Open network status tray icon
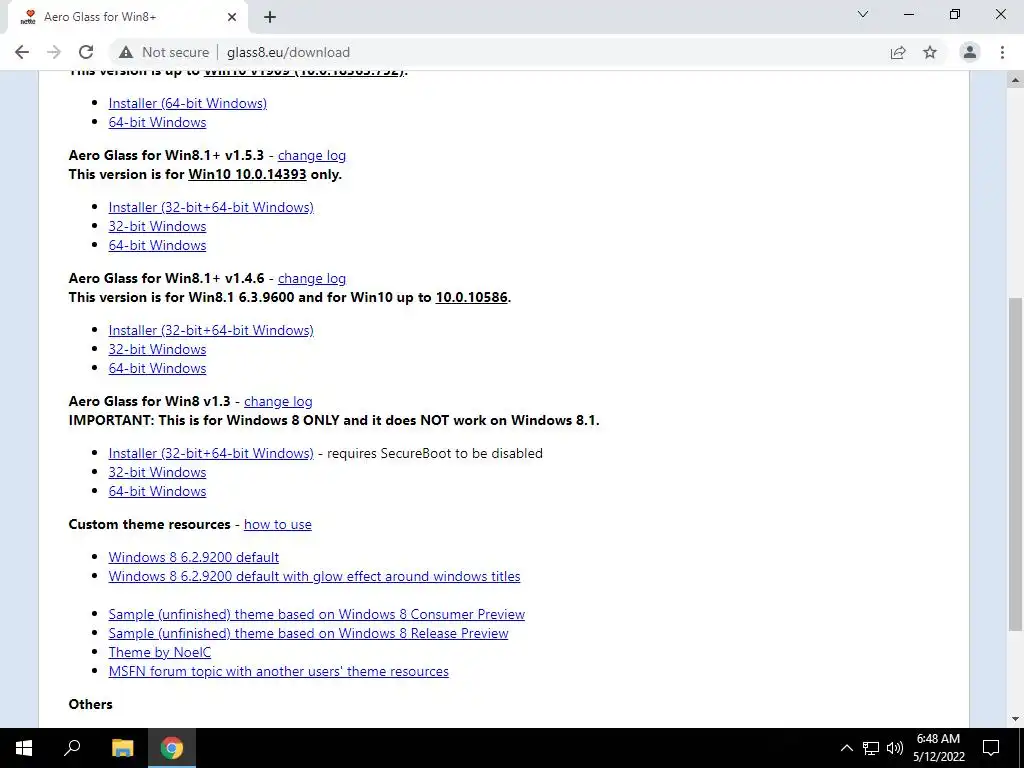Viewport: 1024px width, 768px height. 871,748
